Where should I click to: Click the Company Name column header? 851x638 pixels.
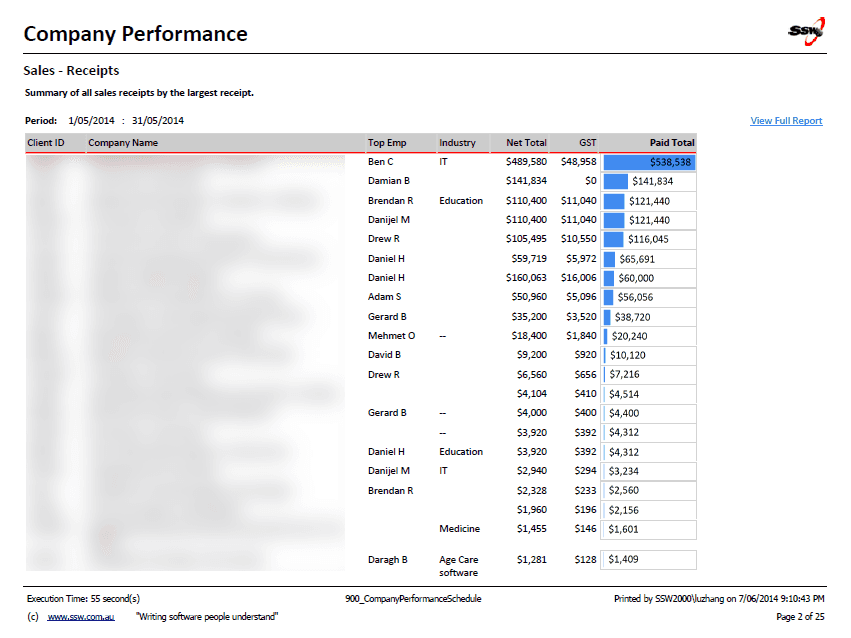123,143
